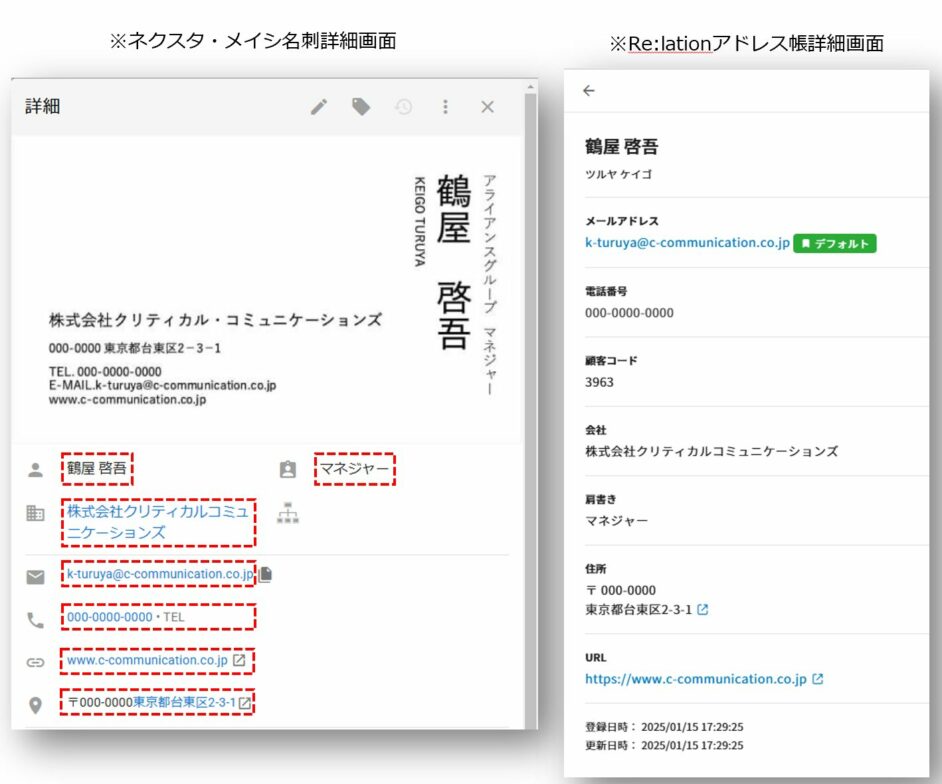Click postal code 〒 000-0000 in Re:lation
This screenshot has height=784, width=942.
click(x=621, y=591)
